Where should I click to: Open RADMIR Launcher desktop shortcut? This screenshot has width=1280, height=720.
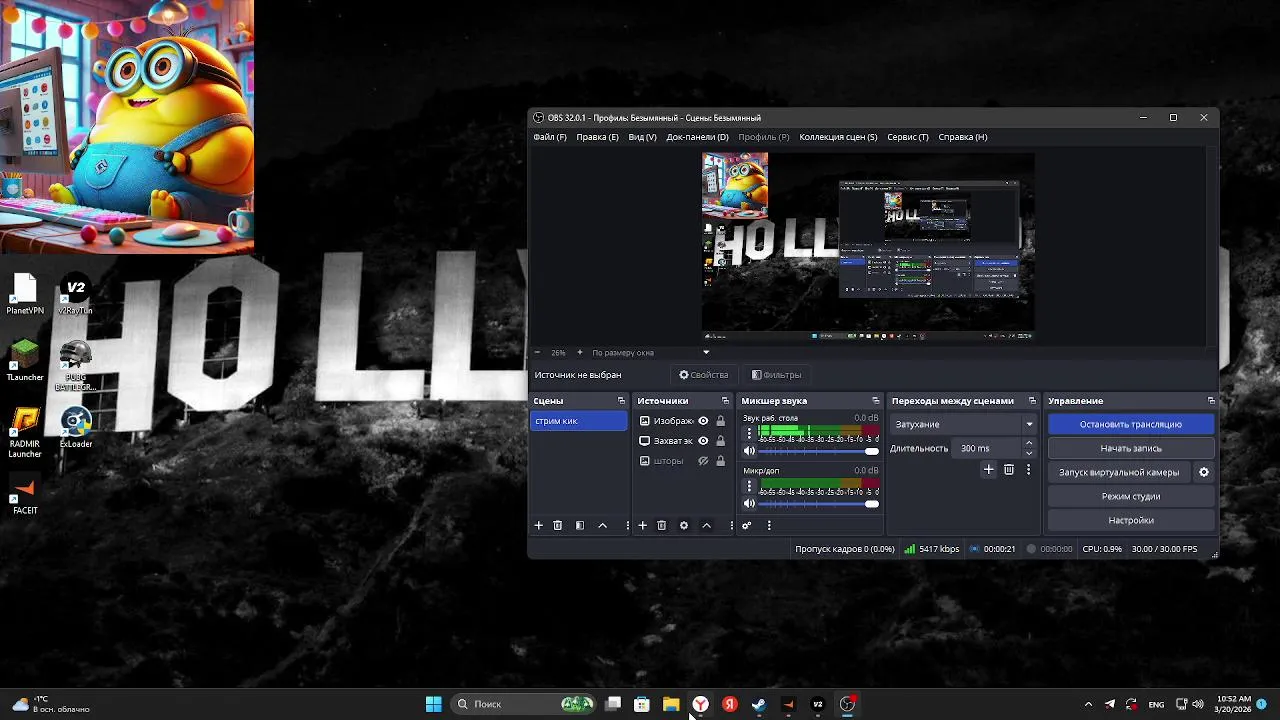coord(25,433)
